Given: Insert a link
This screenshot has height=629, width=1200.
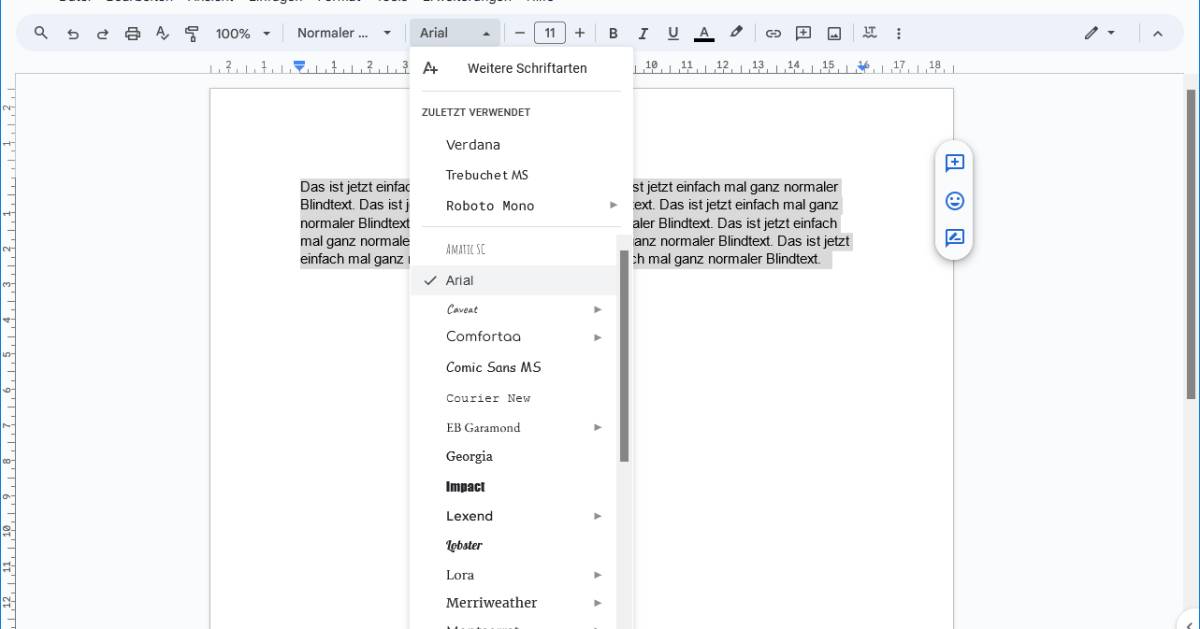Looking at the screenshot, I should pyautogui.click(x=772, y=32).
